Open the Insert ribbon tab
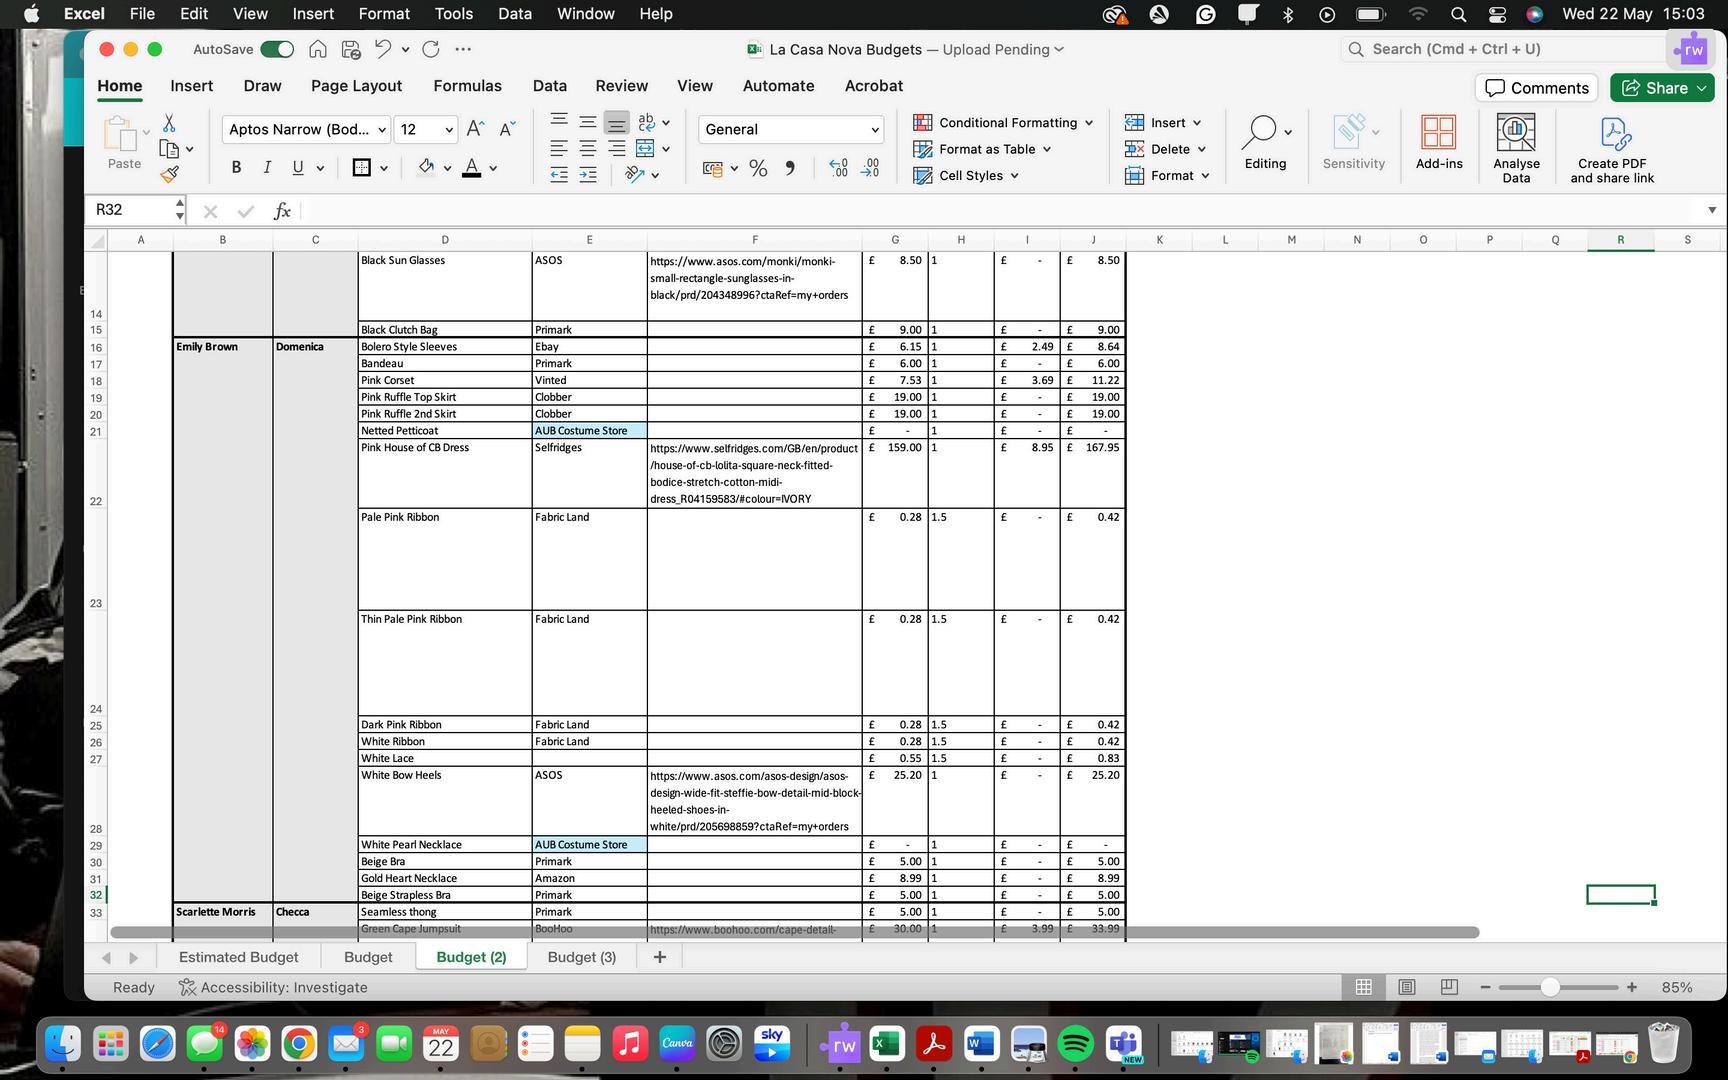The height and width of the screenshot is (1080, 1728). coord(192,86)
